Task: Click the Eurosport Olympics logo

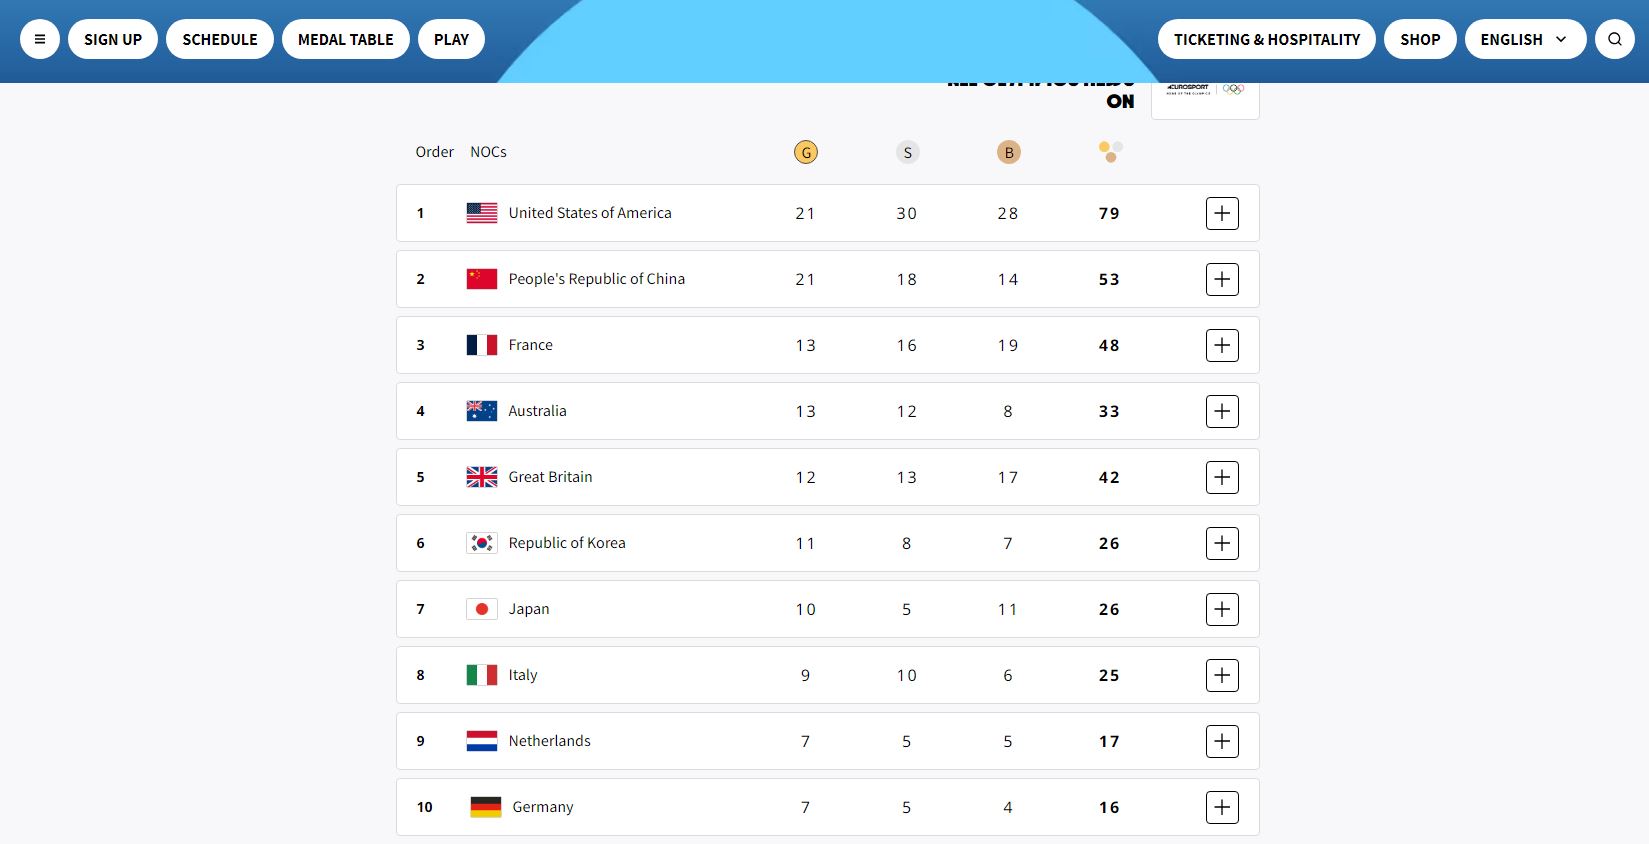Action: pos(1205,93)
